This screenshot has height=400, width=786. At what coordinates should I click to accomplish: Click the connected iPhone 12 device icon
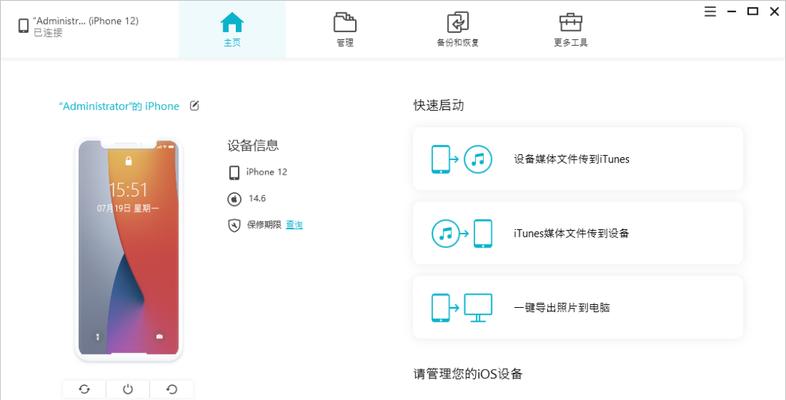click(x=24, y=26)
